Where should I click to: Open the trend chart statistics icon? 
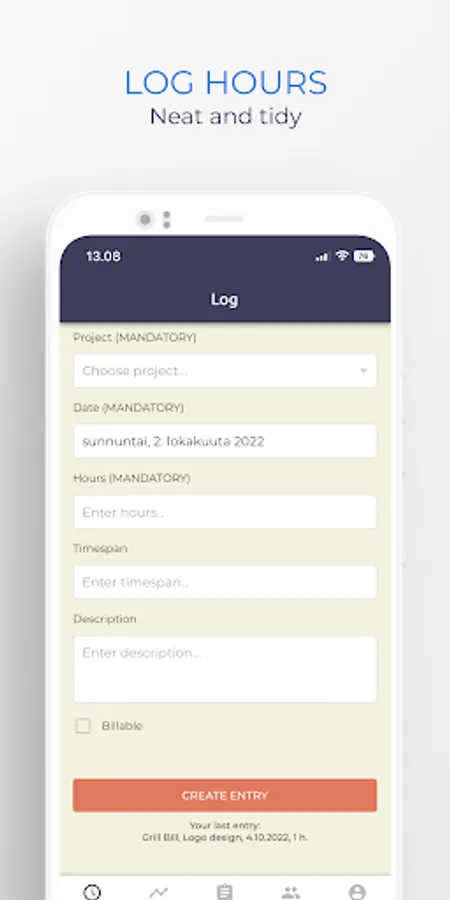click(158, 891)
